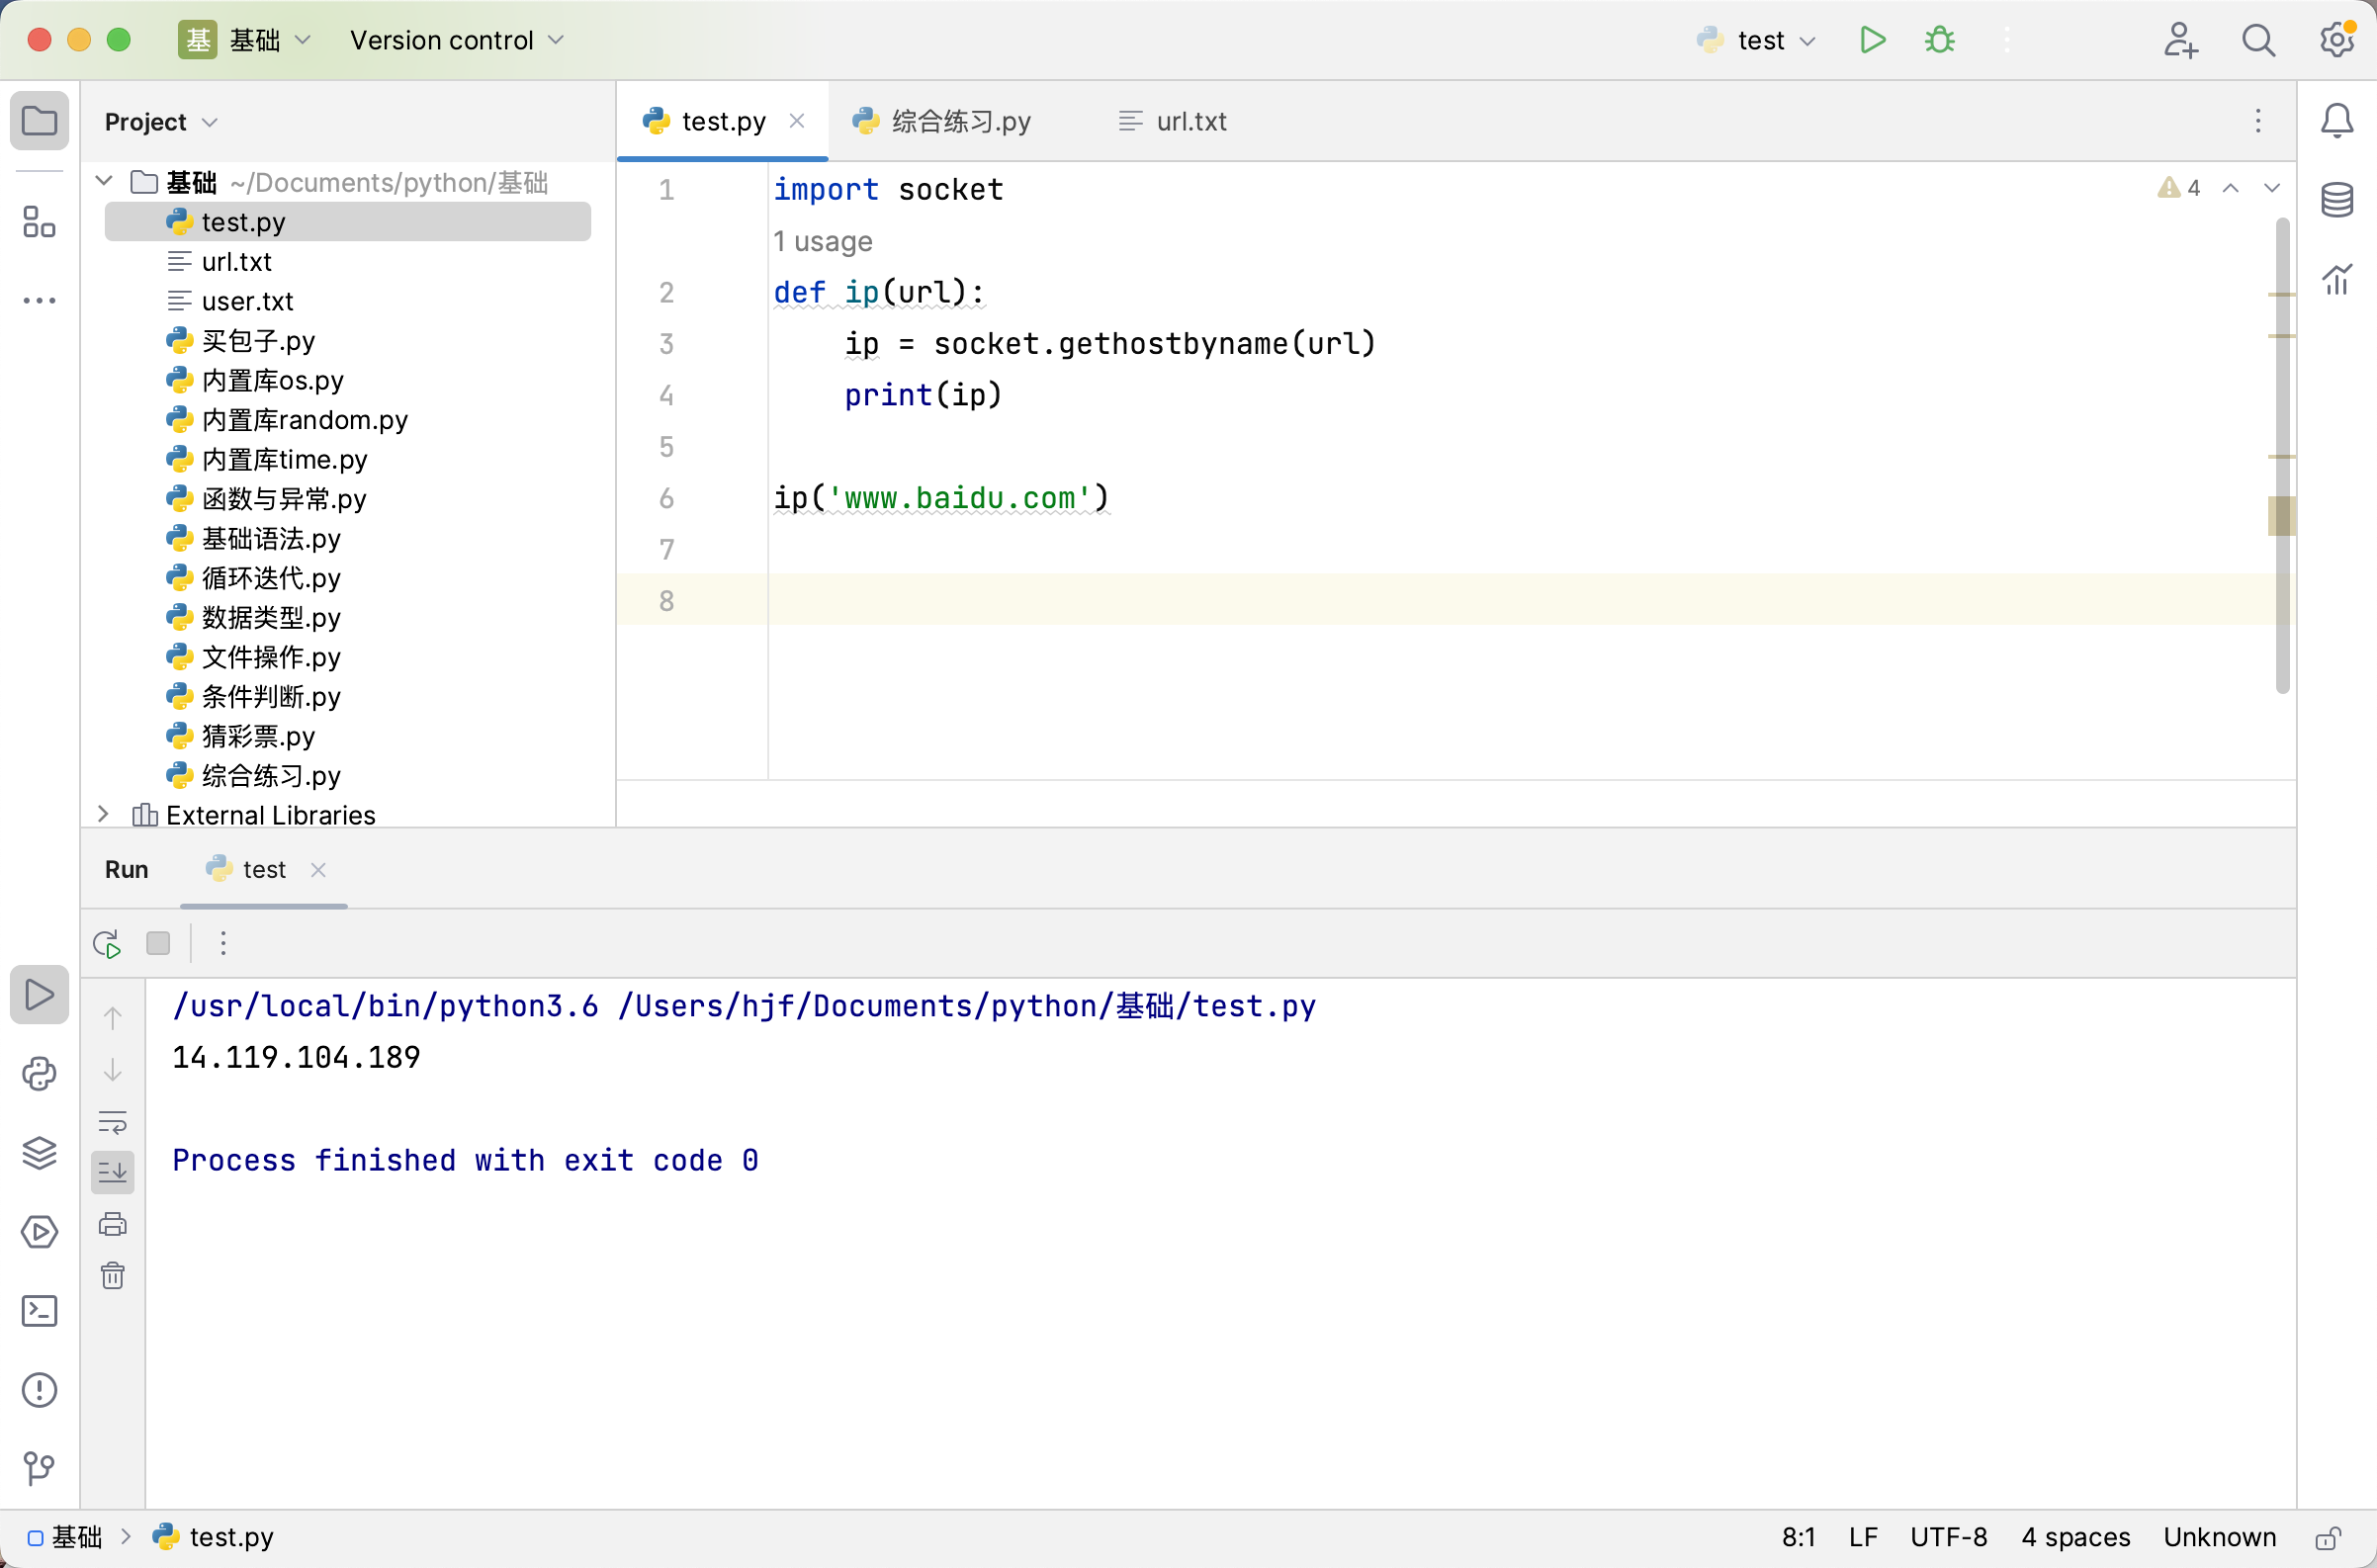
Task: Click down the stack trace arrow
Action: tap(113, 1070)
